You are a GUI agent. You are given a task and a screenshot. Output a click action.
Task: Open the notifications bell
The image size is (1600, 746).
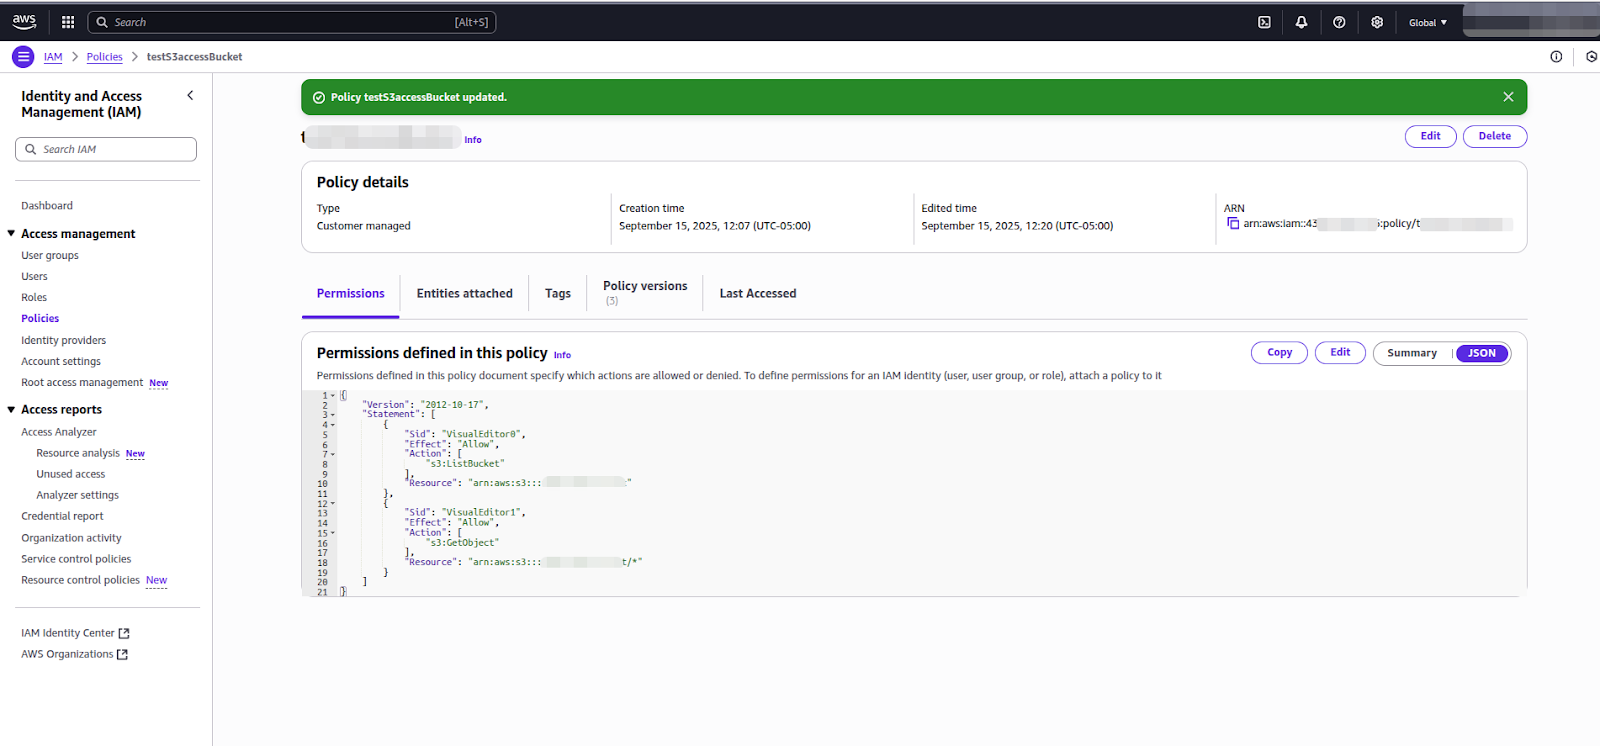pyautogui.click(x=1301, y=22)
